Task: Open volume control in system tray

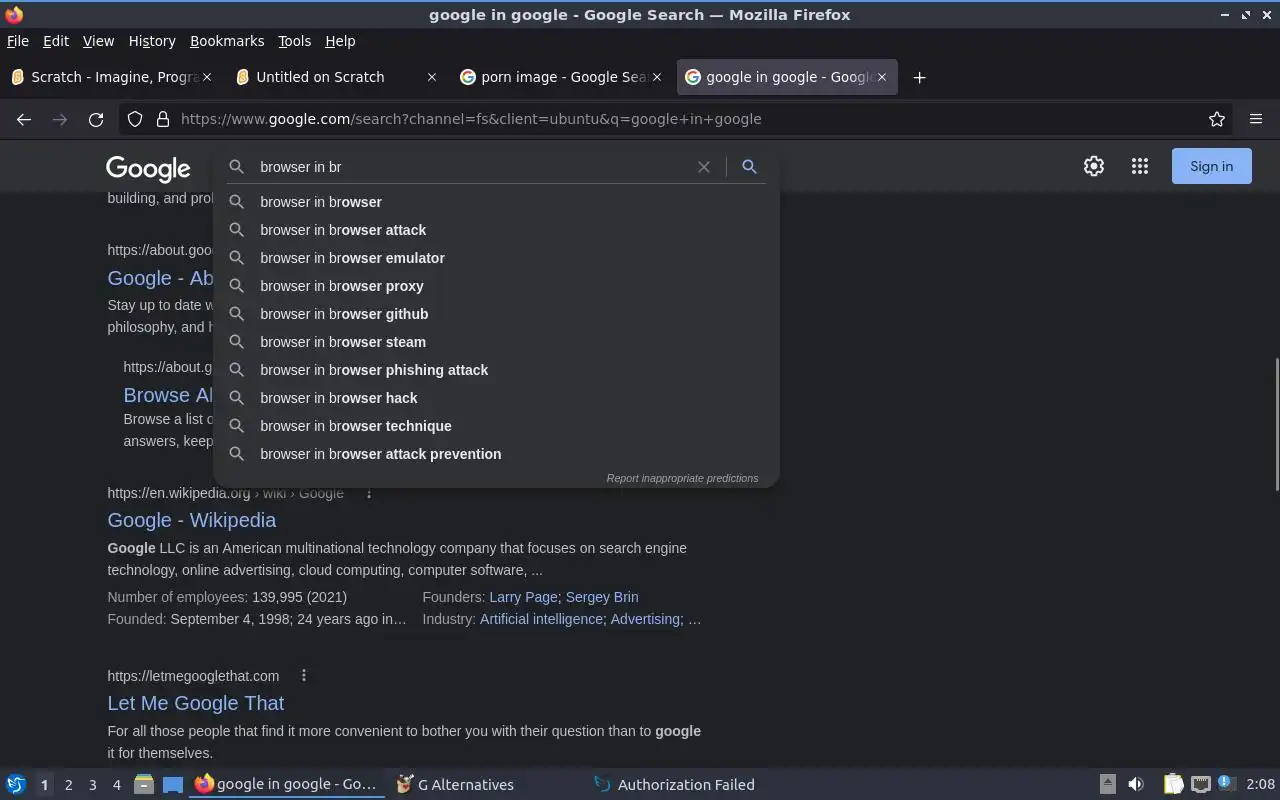Action: click(x=1136, y=785)
